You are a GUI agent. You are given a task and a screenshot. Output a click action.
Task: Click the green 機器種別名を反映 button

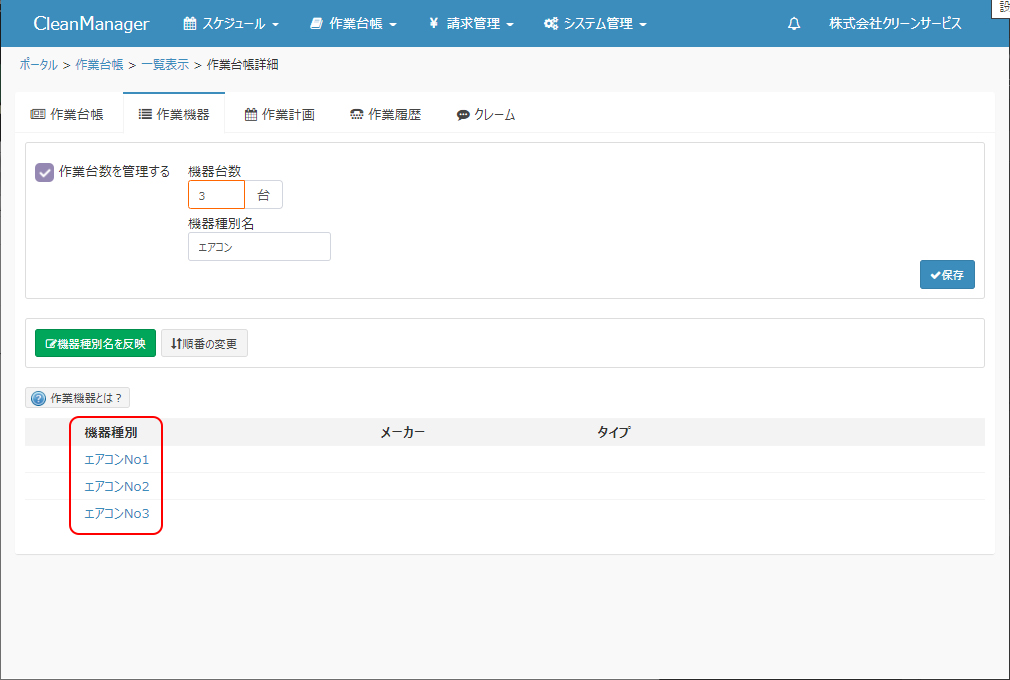point(96,344)
